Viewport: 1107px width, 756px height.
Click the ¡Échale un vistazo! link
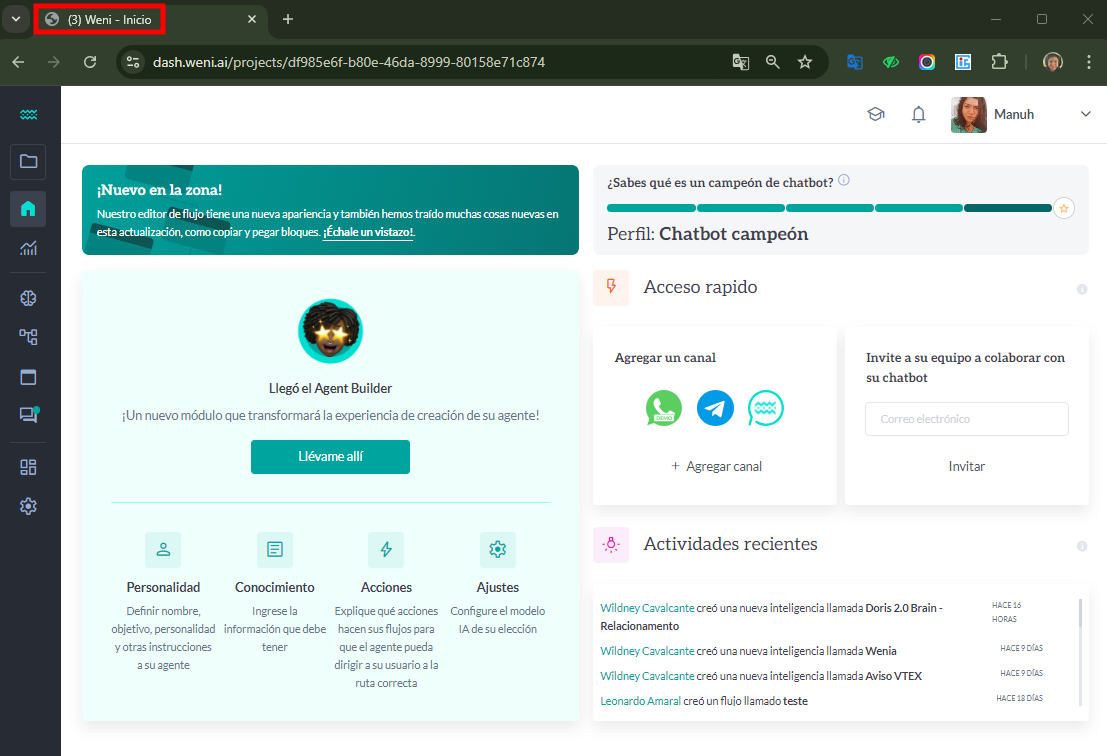(368, 231)
